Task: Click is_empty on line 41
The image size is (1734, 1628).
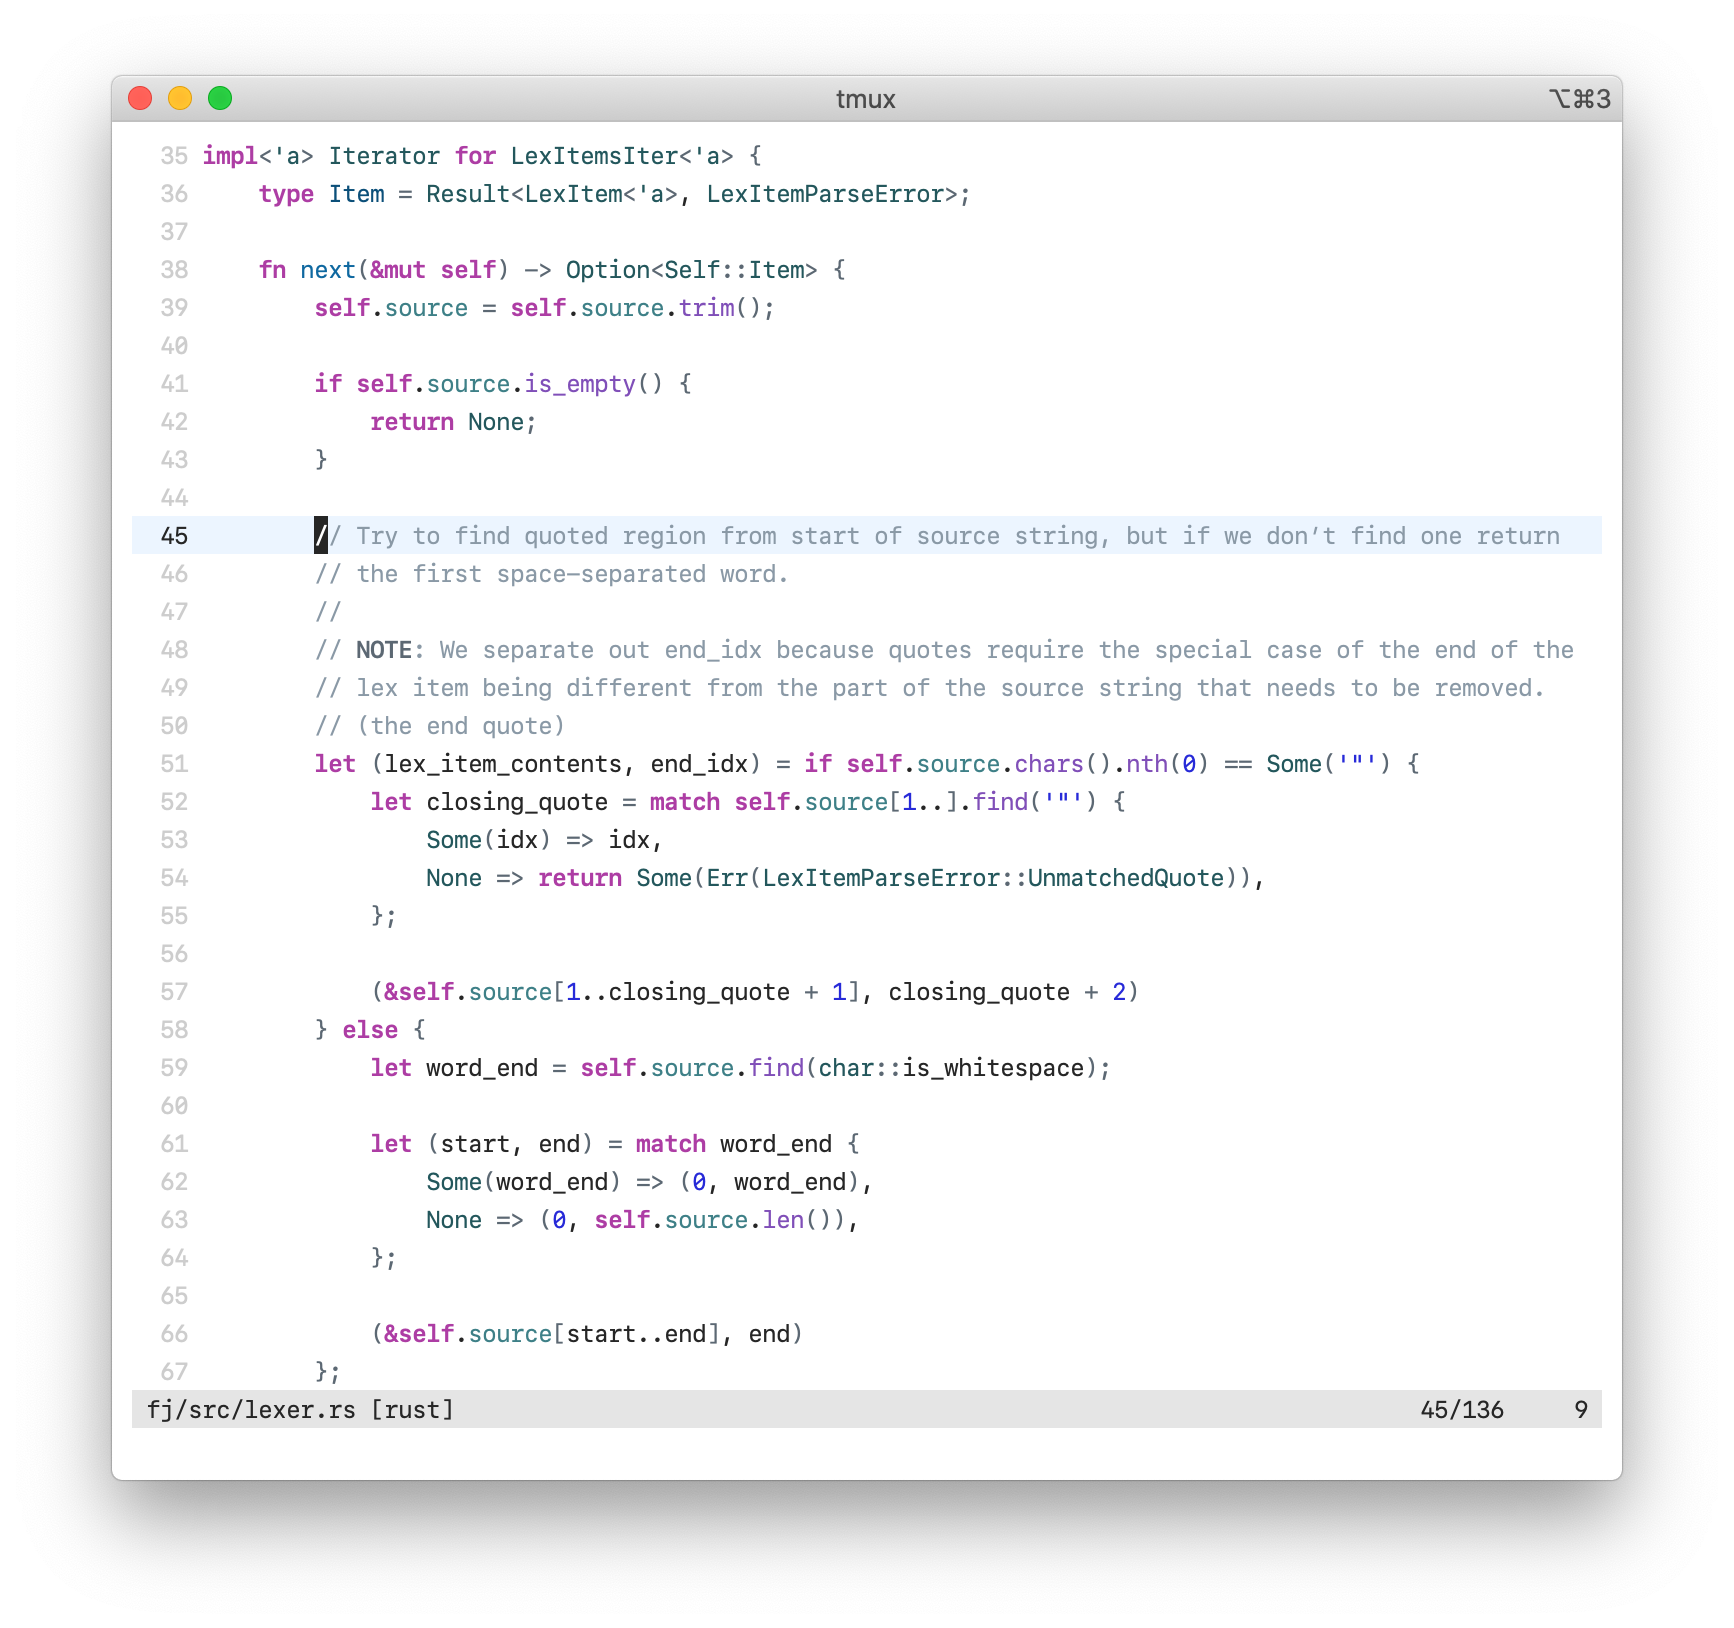Action: [x=580, y=384]
